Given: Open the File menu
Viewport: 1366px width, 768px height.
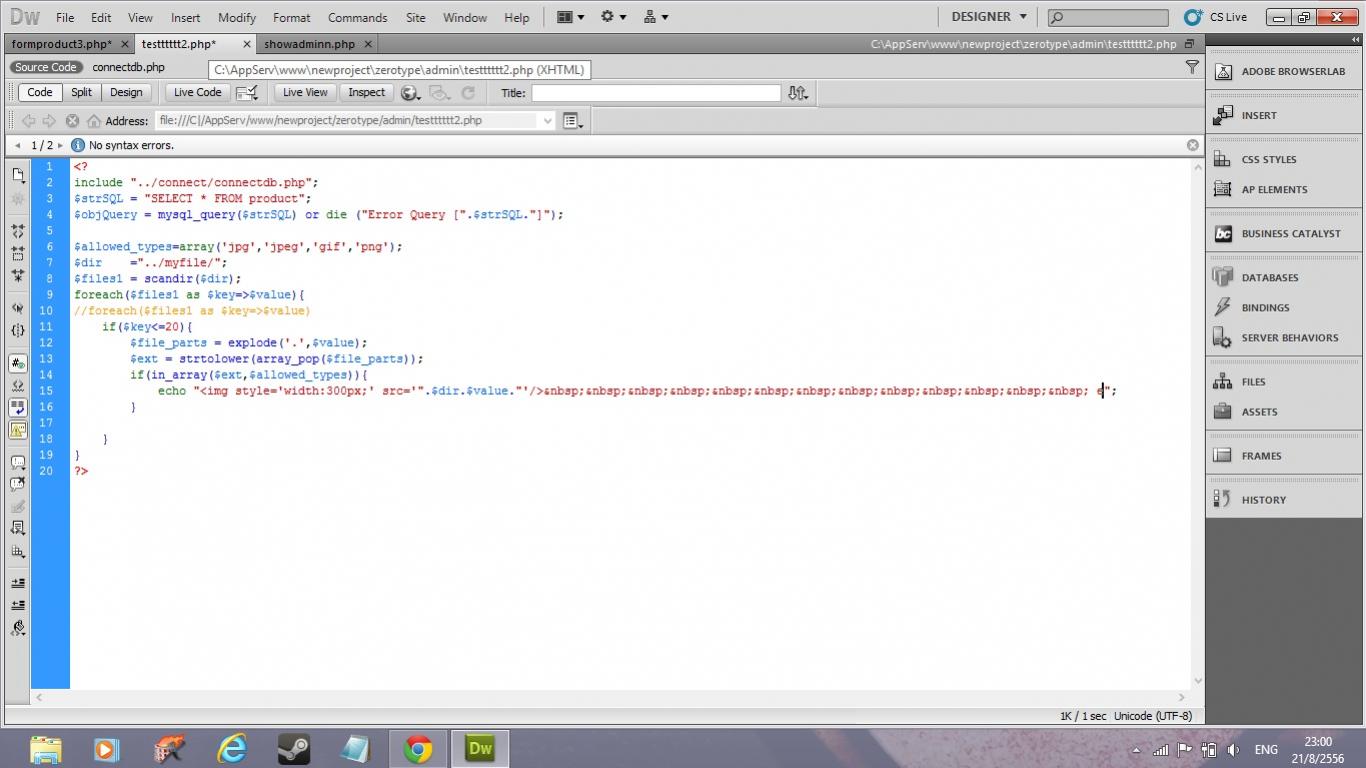Looking at the screenshot, I should pyautogui.click(x=65, y=17).
